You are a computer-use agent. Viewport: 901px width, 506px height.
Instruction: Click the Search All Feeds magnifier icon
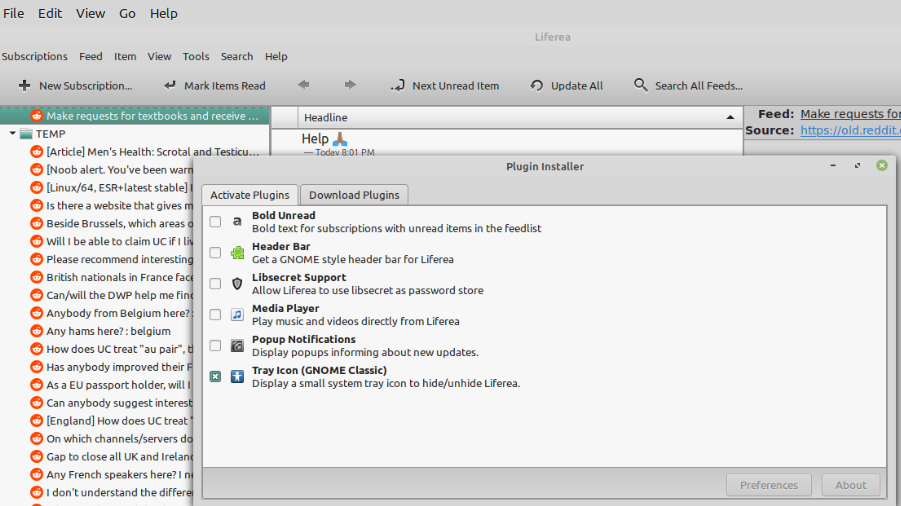641,86
